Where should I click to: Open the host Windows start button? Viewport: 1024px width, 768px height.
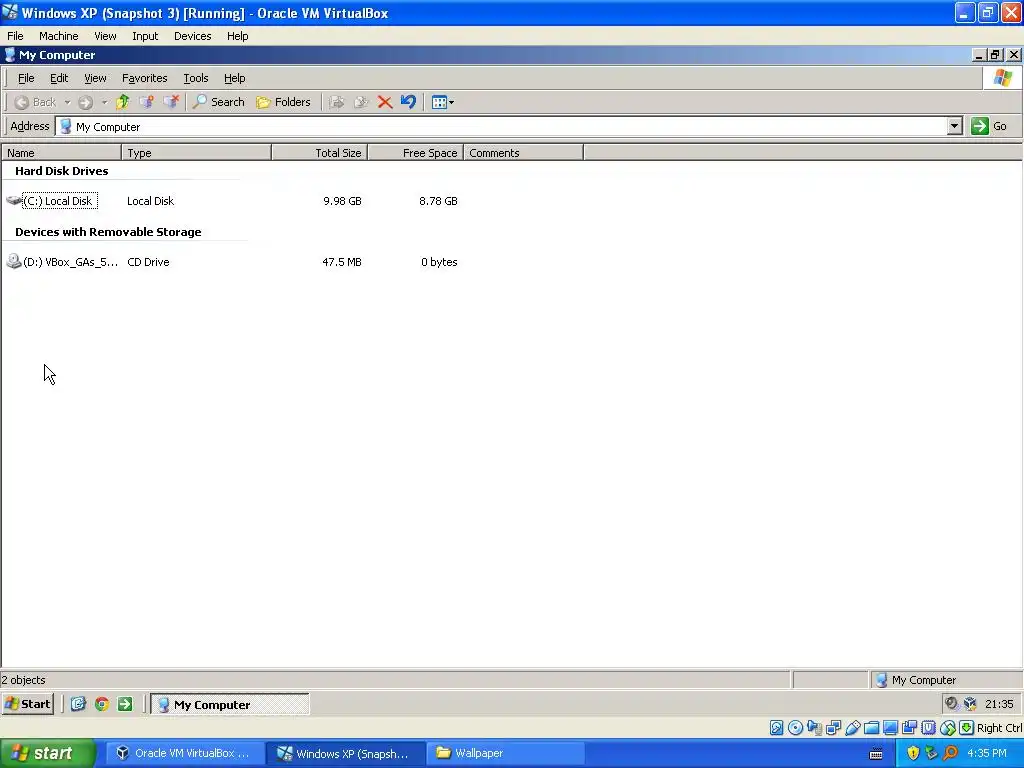pos(48,753)
